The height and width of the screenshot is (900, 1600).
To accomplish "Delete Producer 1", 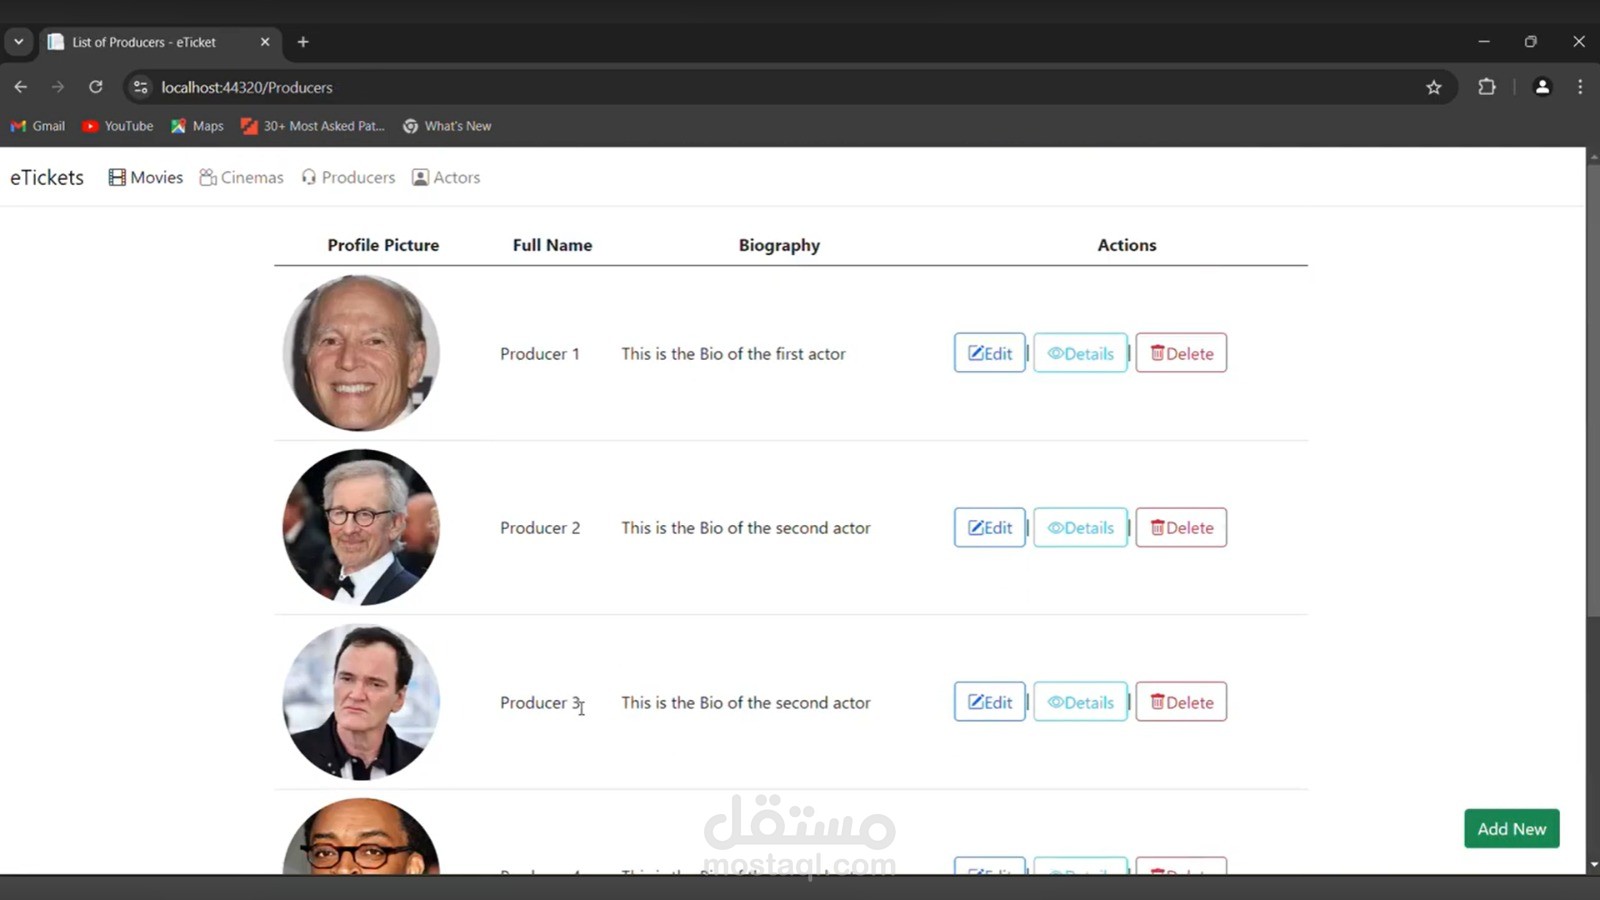I will tap(1181, 353).
